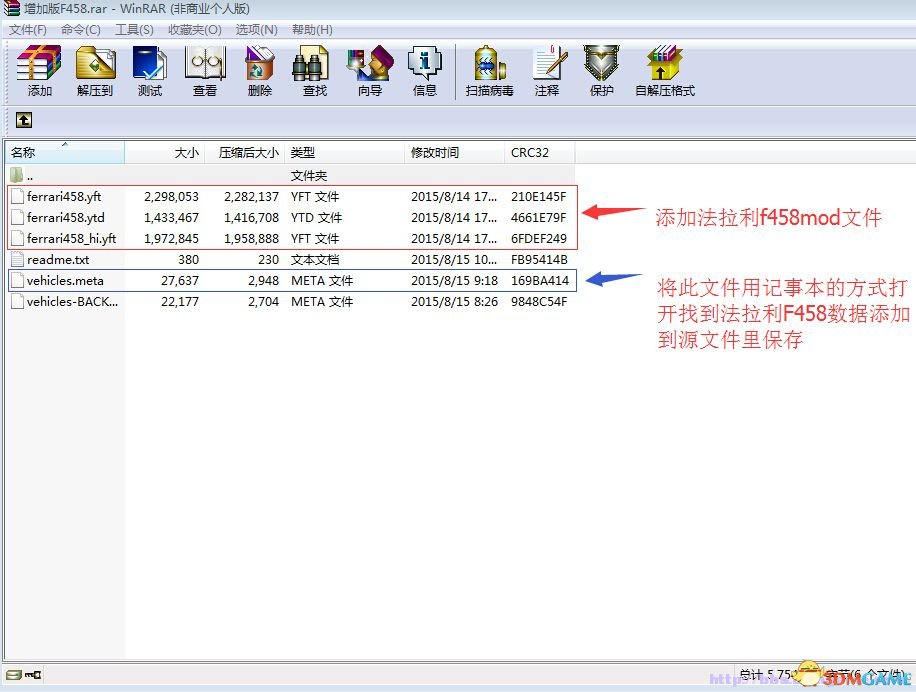Viewport: 916px width, 692px height.
Task: Launch the Wizard (向导) tool
Action: pos(370,63)
